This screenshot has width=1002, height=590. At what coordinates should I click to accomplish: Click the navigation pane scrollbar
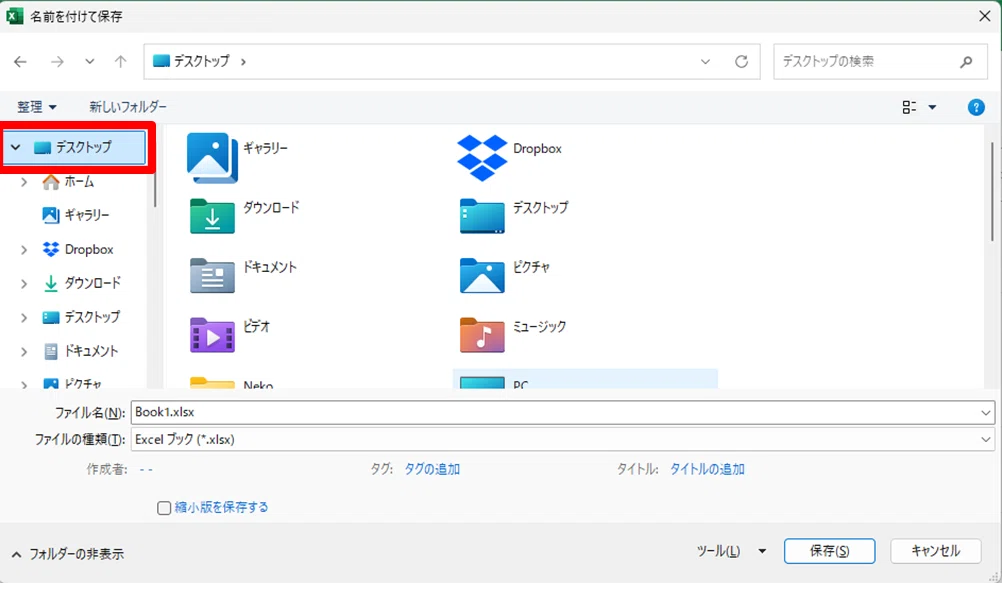[155, 189]
